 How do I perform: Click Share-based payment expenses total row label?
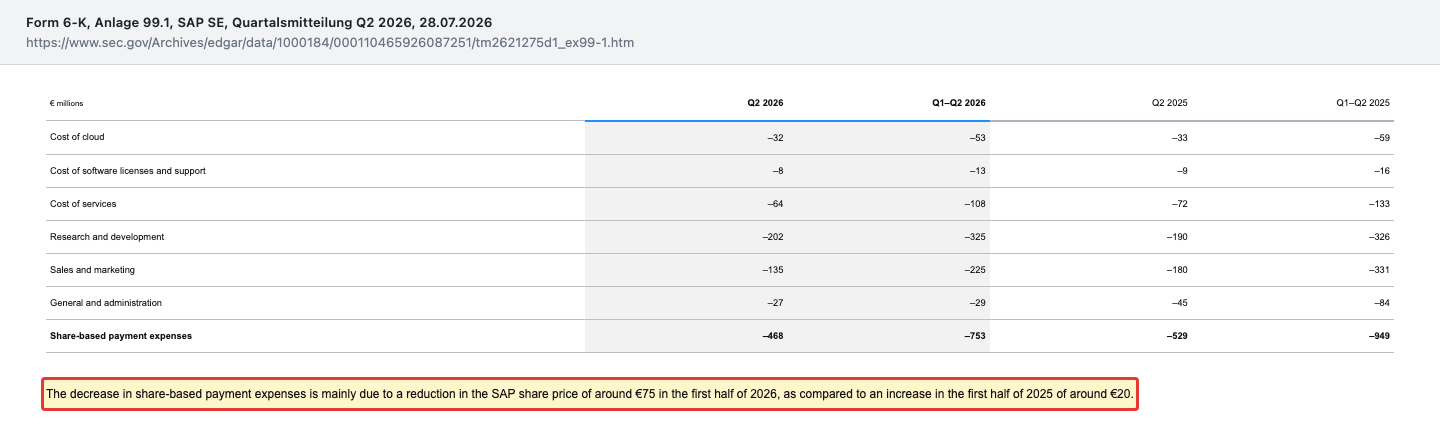click(x=121, y=336)
